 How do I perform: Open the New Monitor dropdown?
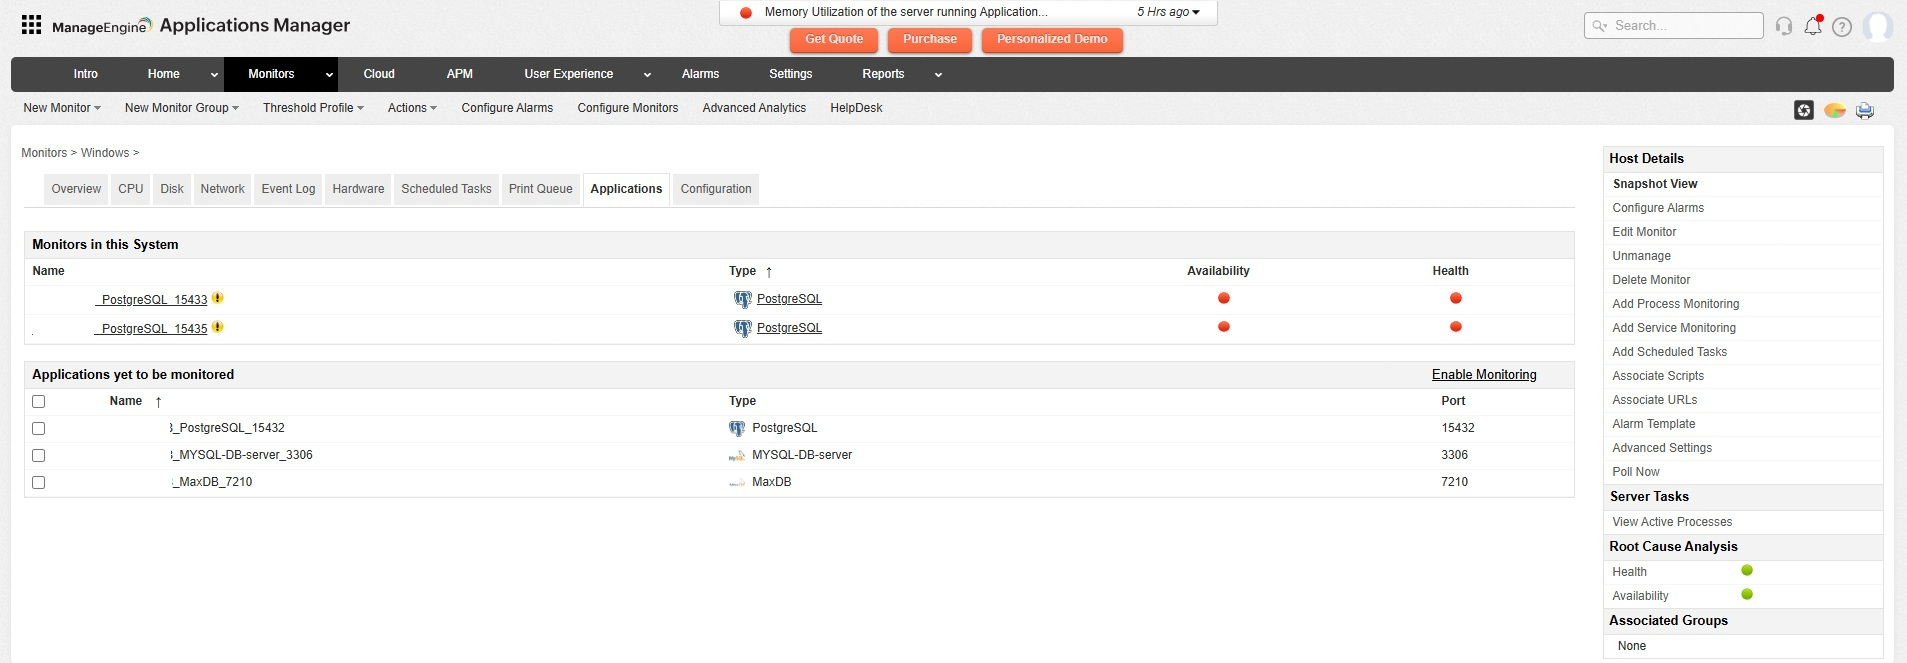point(62,108)
